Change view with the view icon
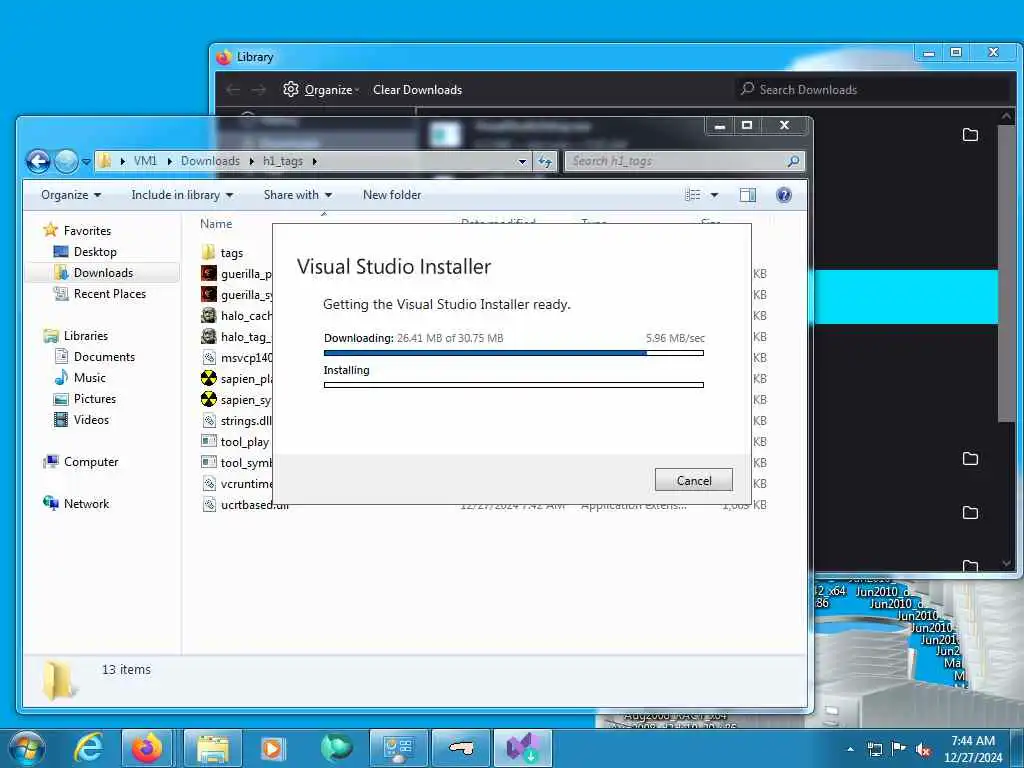Viewport: 1024px width, 768px height. pos(692,195)
